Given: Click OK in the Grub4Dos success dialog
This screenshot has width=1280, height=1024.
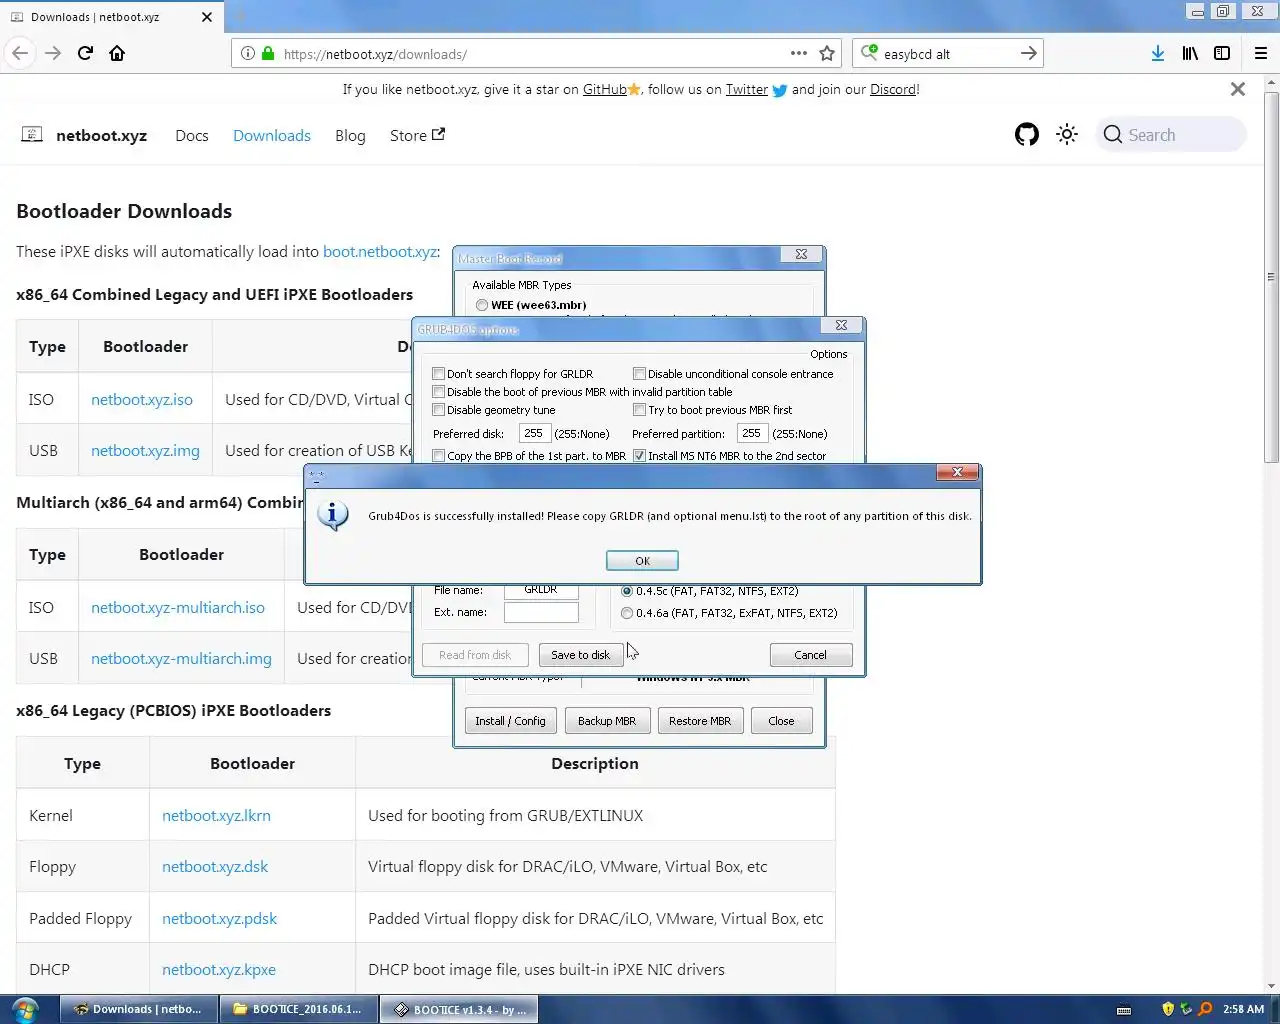Looking at the screenshot, I should tap(642, 561).
